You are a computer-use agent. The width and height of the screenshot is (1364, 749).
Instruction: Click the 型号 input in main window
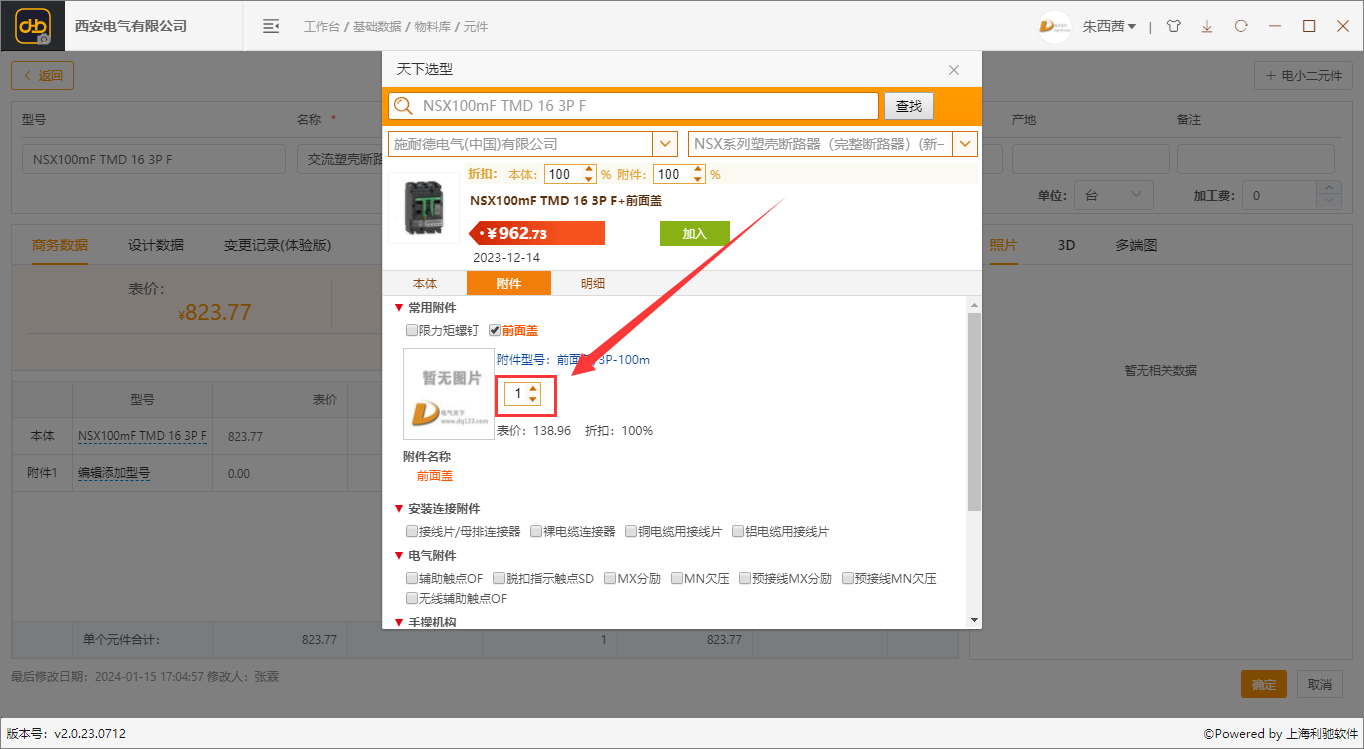click(153, 159)
